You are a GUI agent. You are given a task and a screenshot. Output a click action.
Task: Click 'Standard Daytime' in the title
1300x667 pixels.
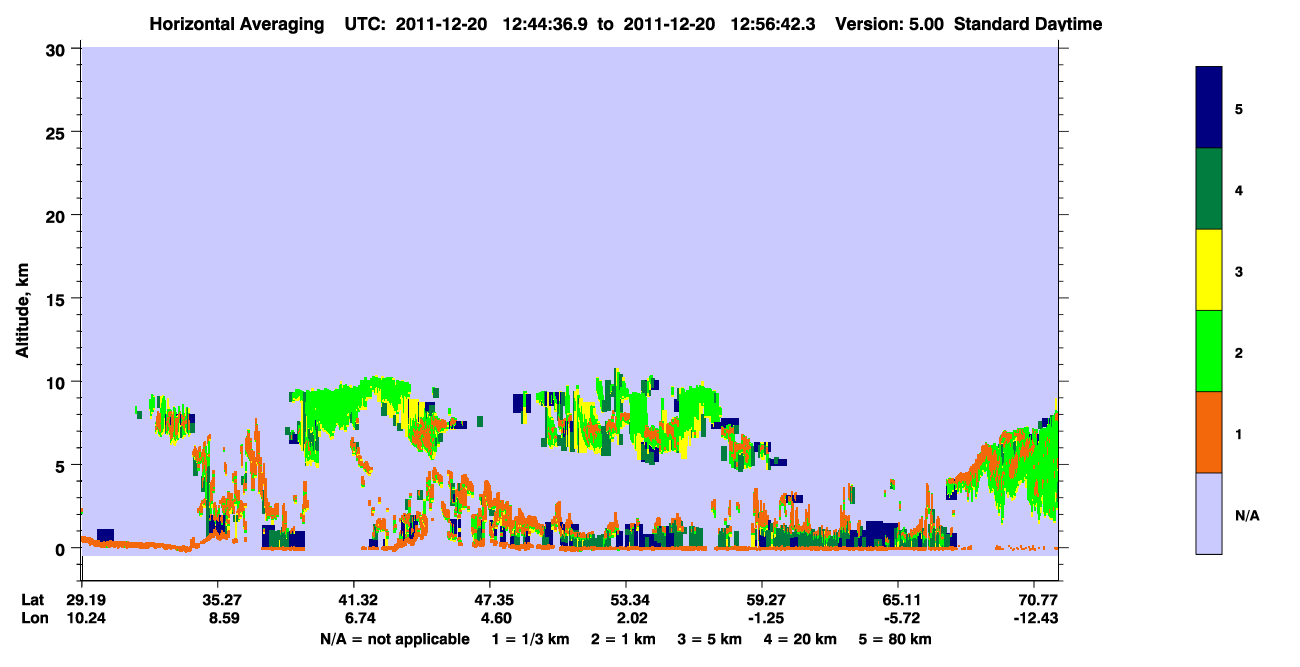1028,24
